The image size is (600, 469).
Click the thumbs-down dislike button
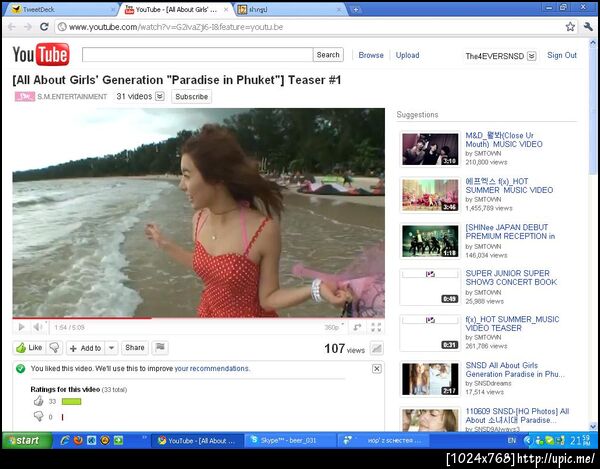[x=54, y=348]
